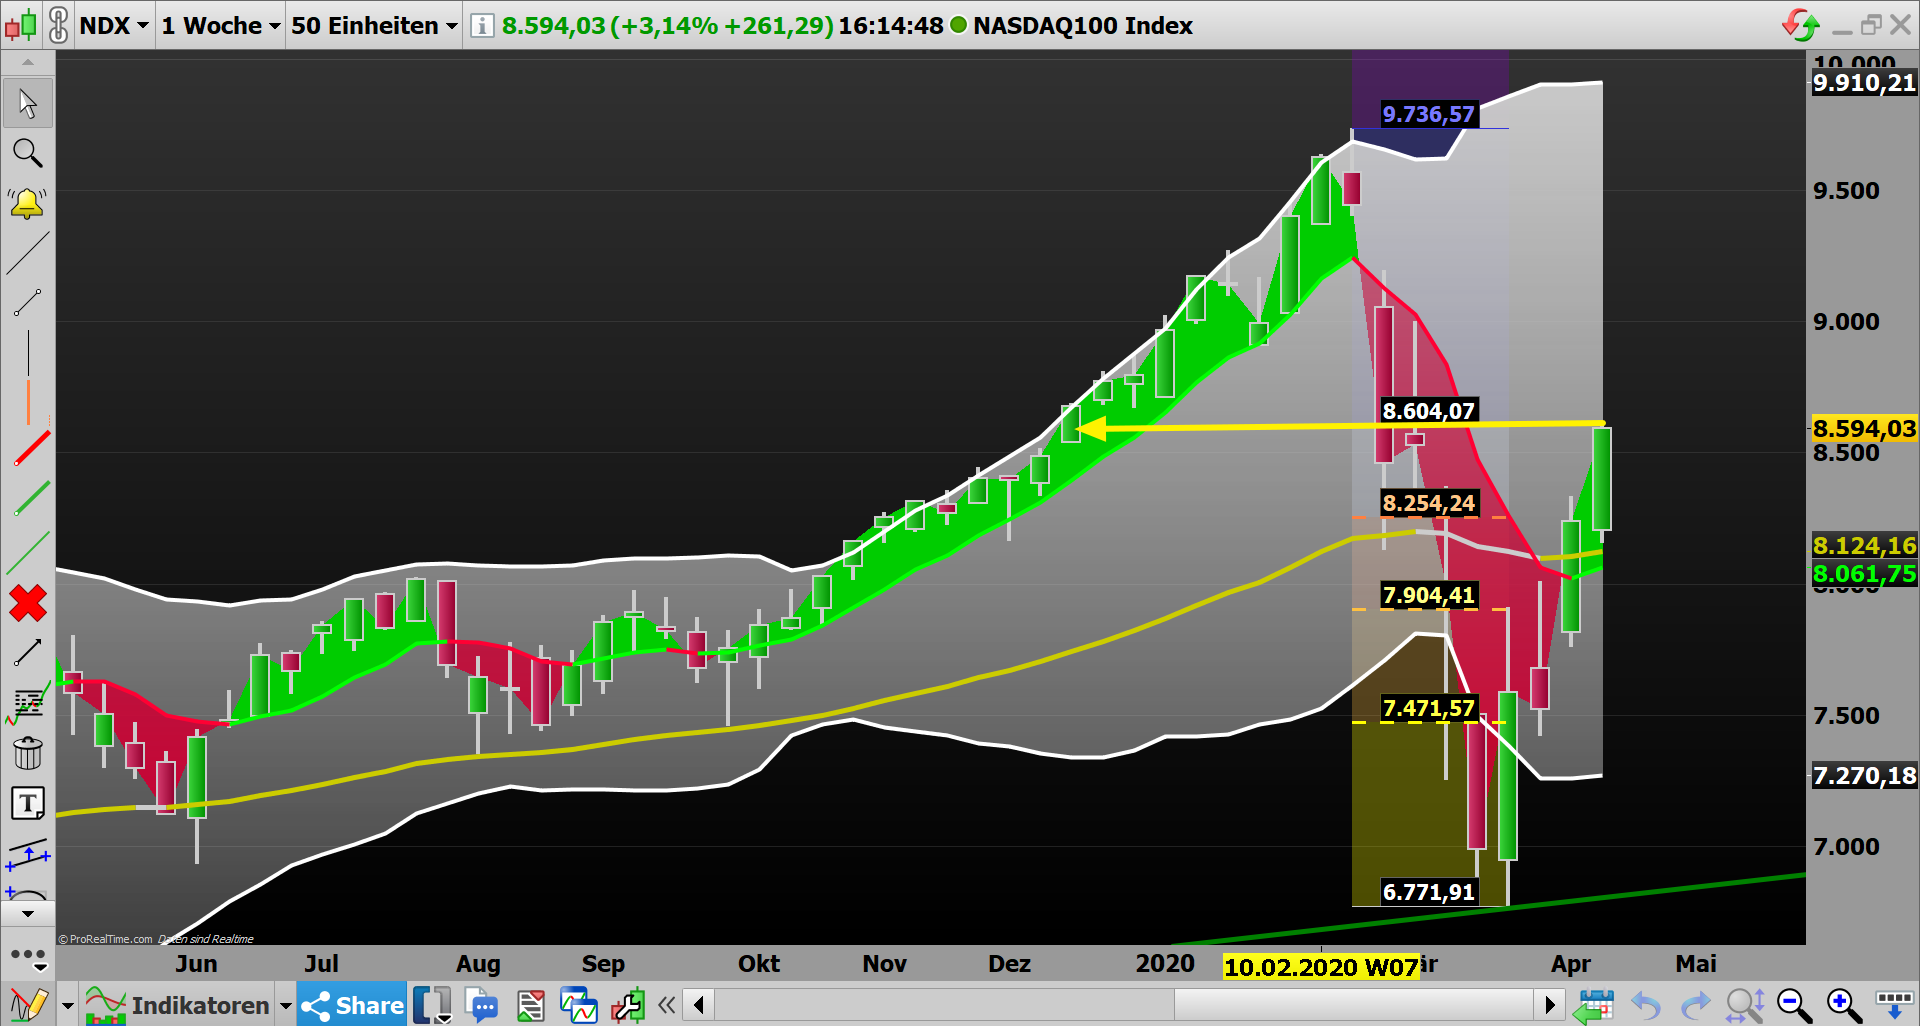Open the Indikatoren menu

point(200,1005)
